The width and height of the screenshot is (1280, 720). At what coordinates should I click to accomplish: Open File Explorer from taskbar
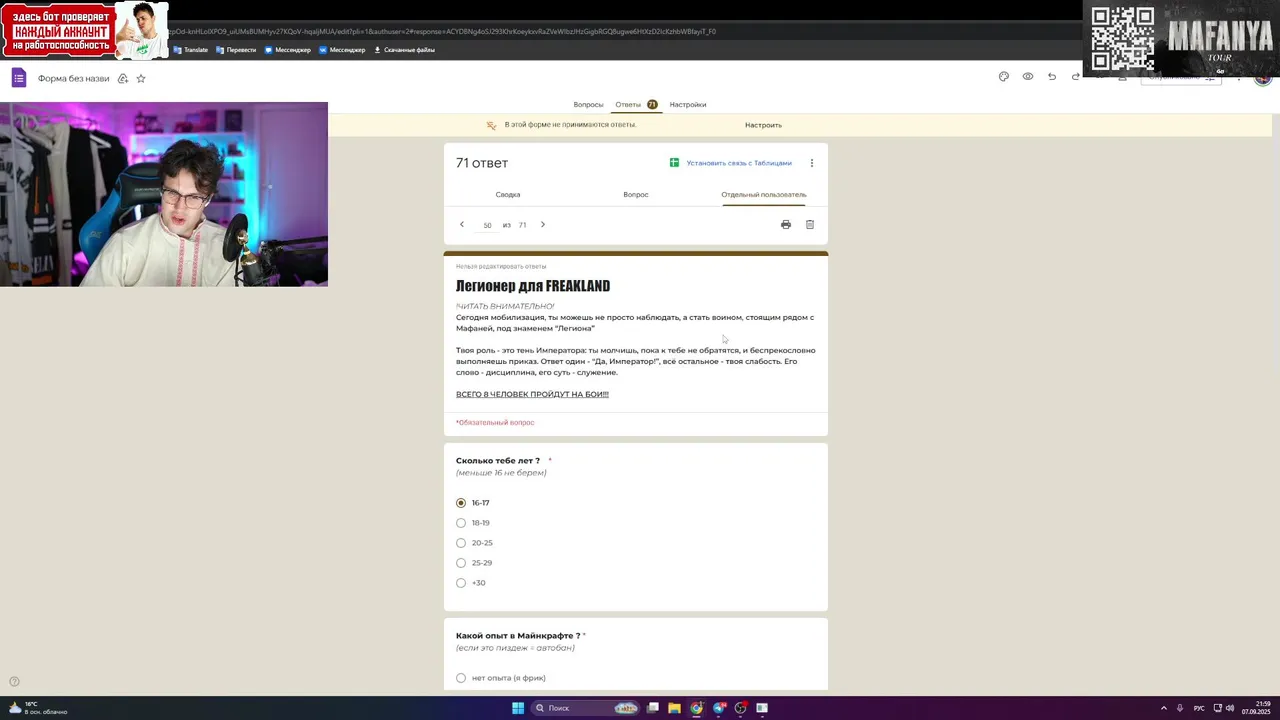tap(675, 708)
